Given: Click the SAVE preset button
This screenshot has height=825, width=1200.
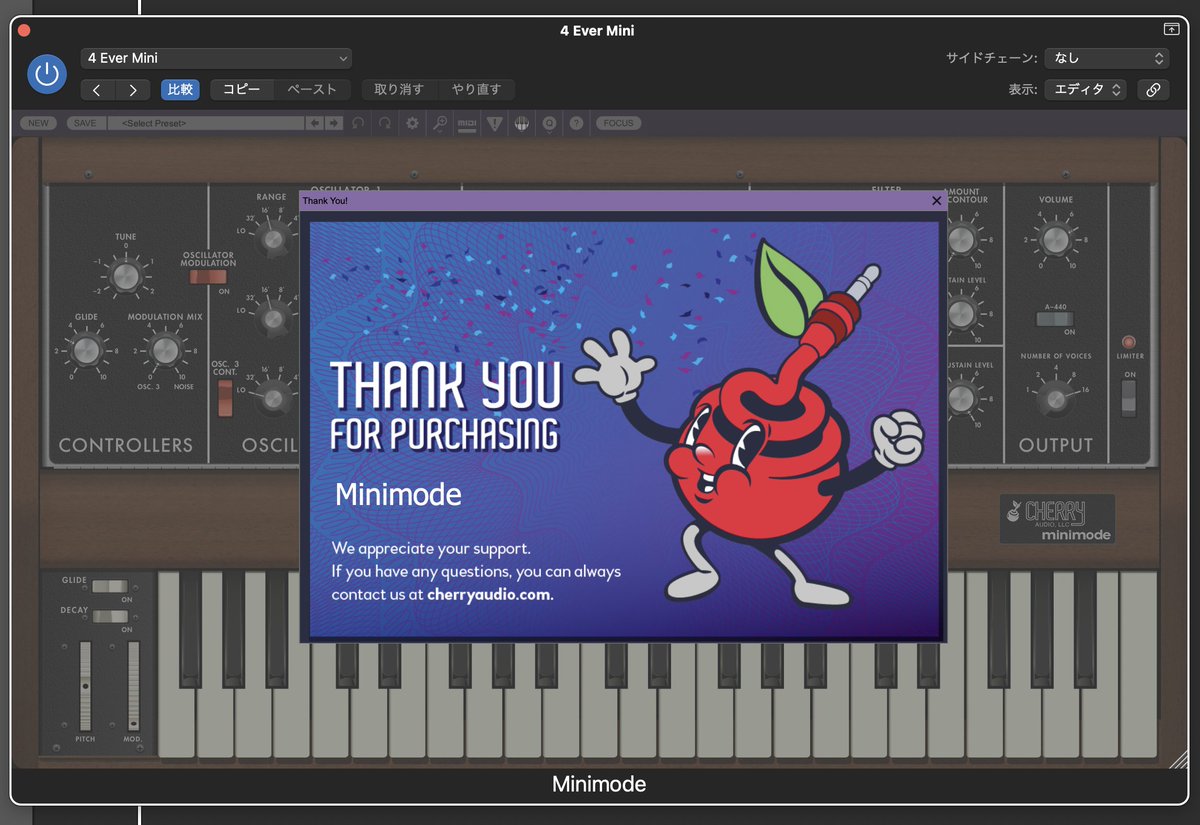Looking at the screenshot, I should 85,123.
